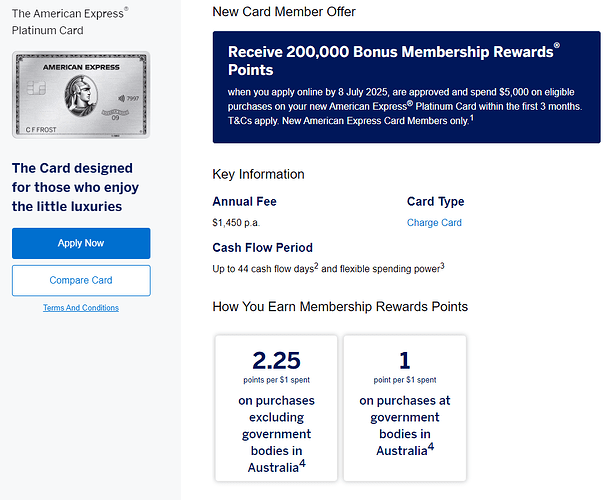Image resolution: width=615 pixels, height=500 pixels.
Task: Click "The American Express Platinum Card" title
Action: (x=70, y=22)
